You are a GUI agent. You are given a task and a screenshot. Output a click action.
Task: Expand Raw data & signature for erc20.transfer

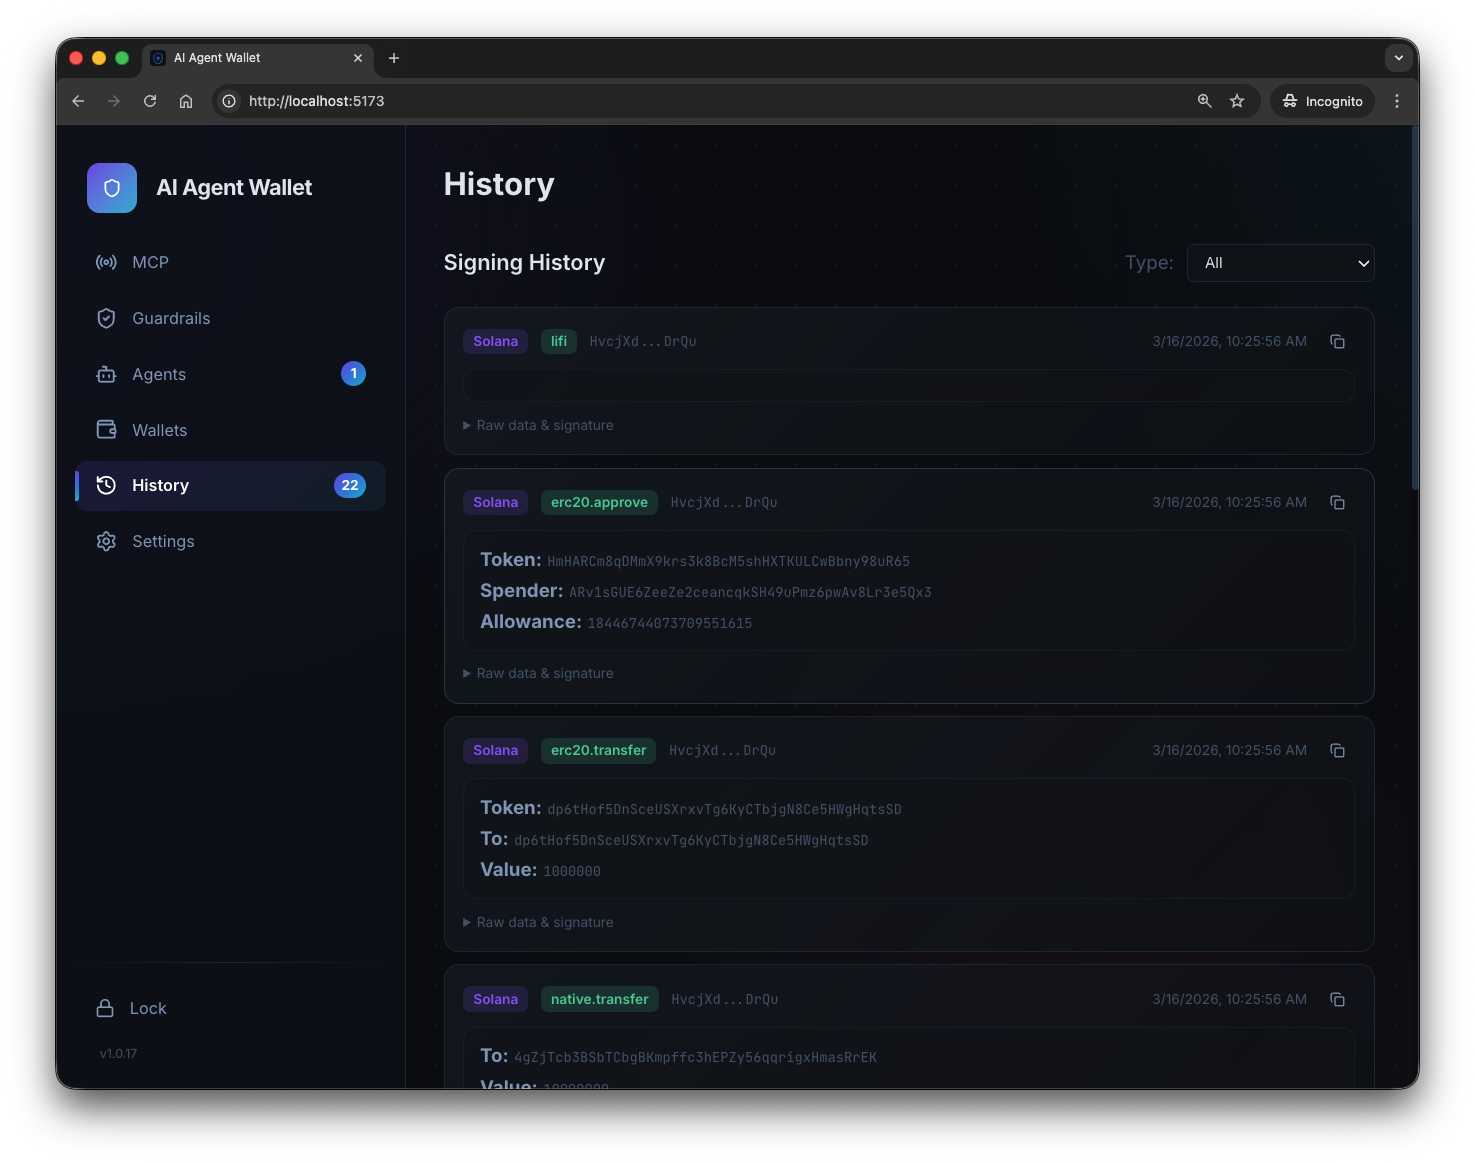[544, 923]
